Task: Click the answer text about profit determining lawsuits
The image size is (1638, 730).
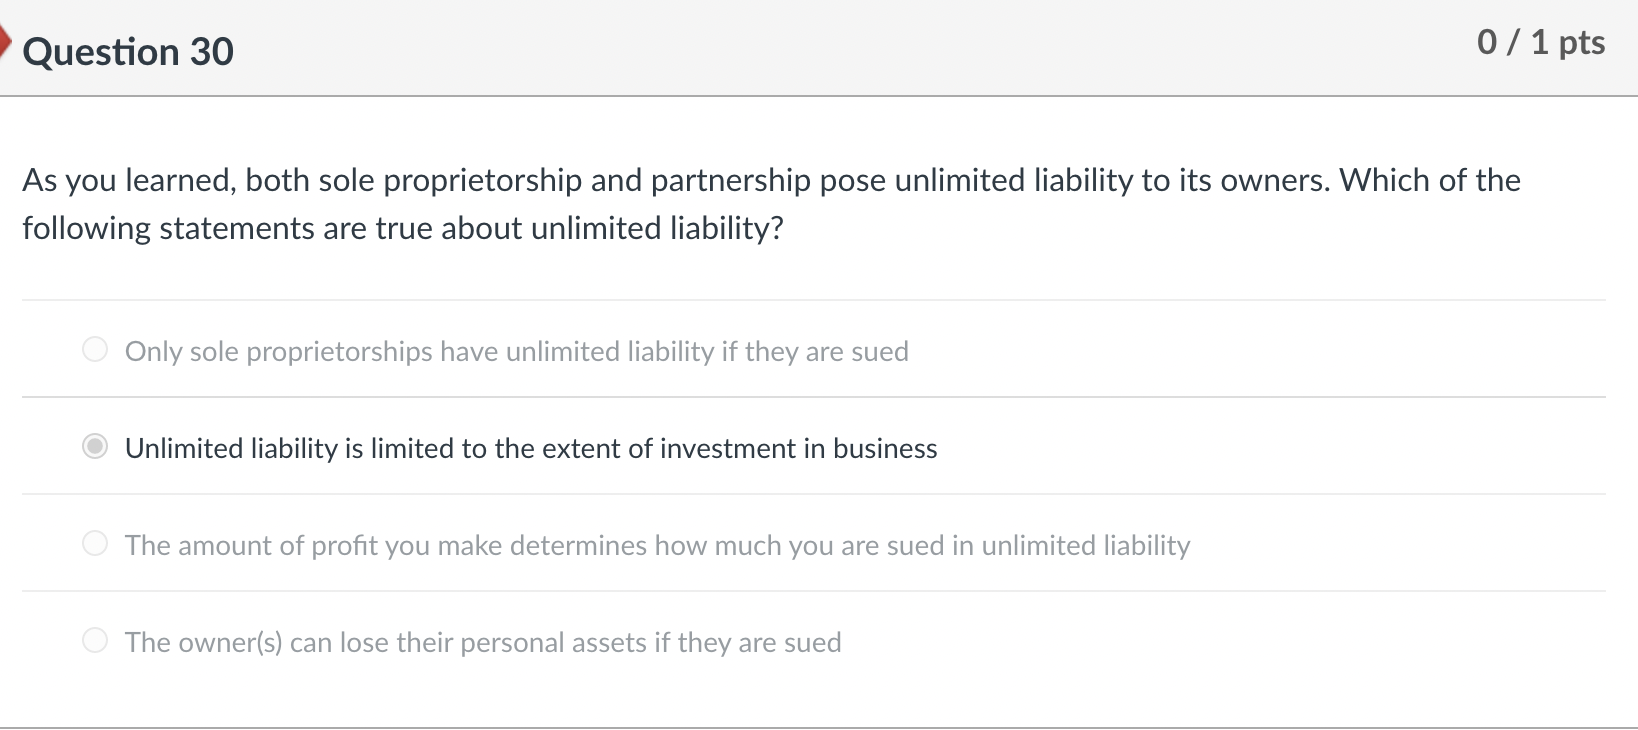Action: (657, 545)
